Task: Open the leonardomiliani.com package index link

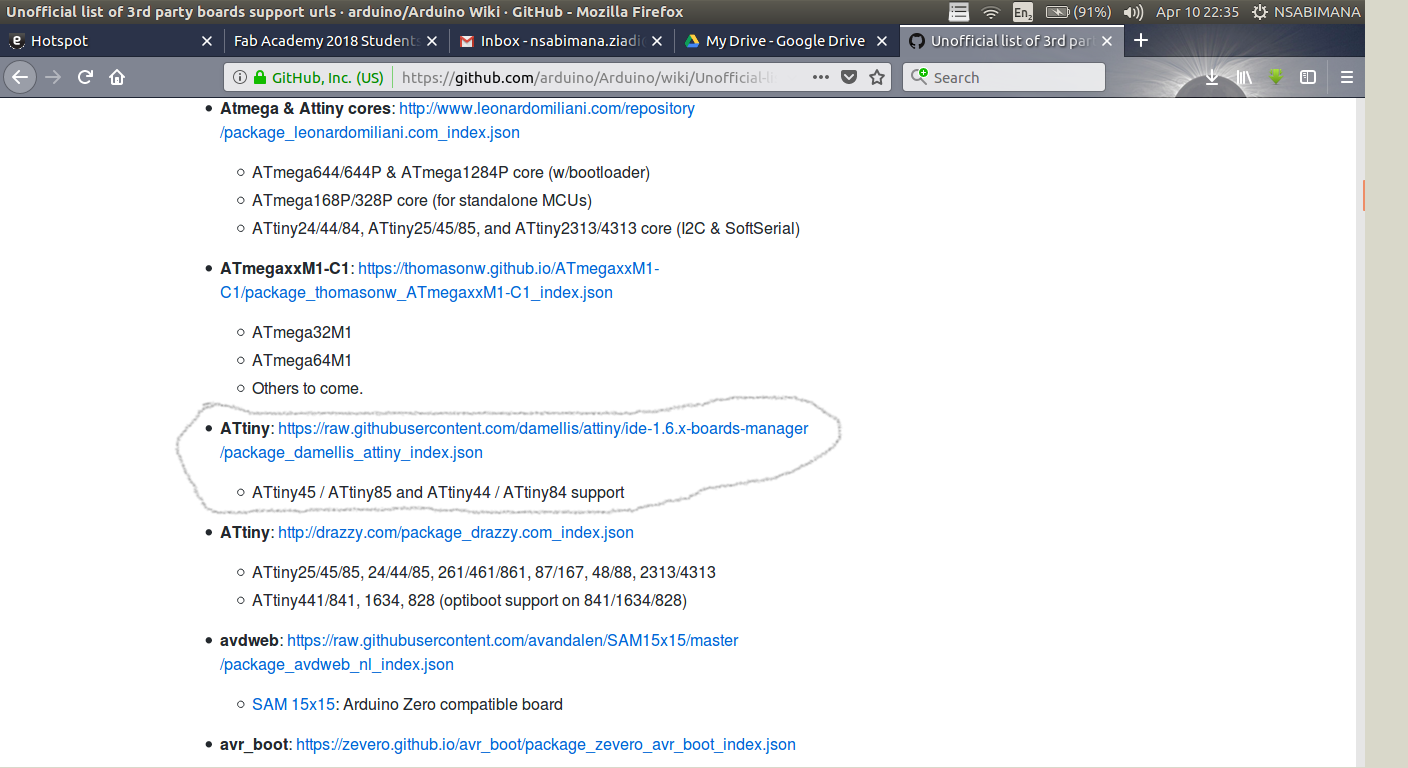Action: [457, 120]
